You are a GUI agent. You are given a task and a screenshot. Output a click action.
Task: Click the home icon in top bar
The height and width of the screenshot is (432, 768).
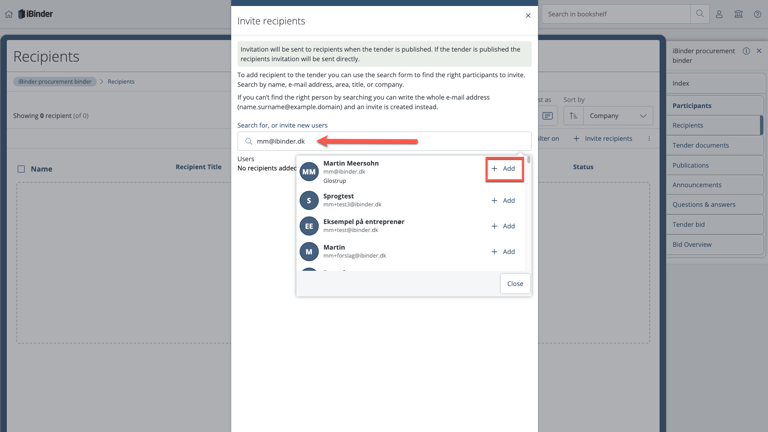(8, 14)
